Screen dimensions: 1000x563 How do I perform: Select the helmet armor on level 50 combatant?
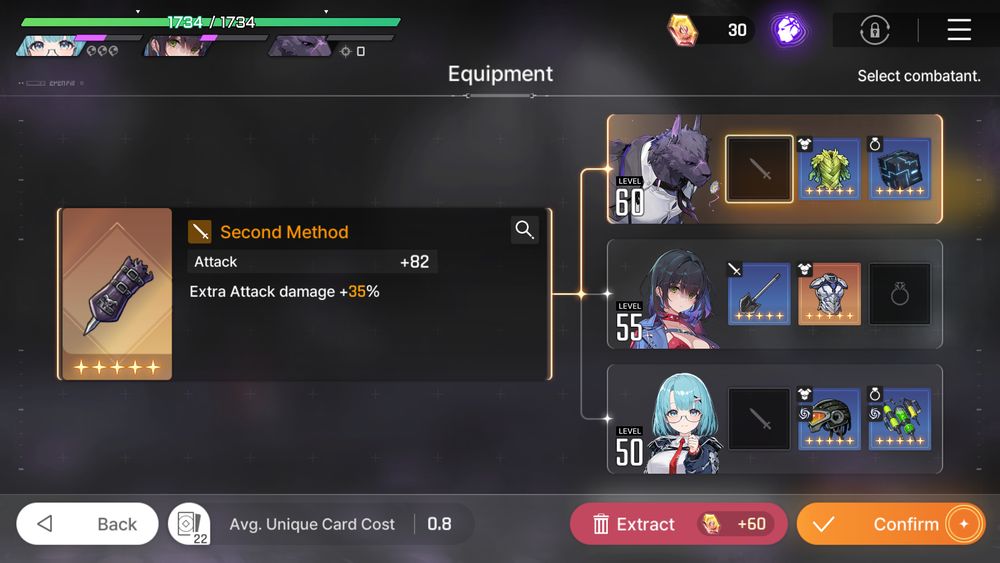[x=829, y=419]
